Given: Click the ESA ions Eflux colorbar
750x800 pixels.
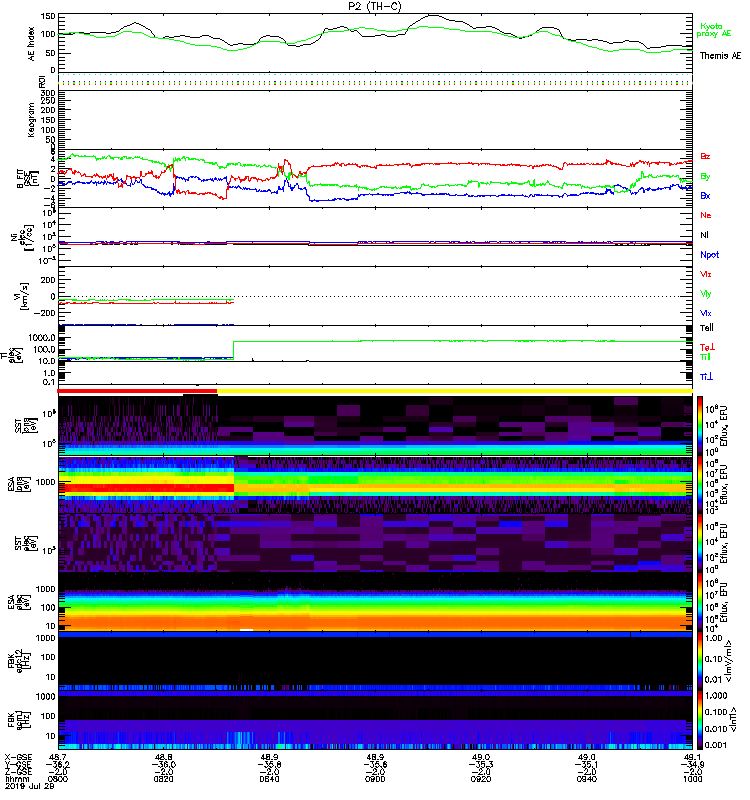Looking at the screenshot, I should 700,484.
